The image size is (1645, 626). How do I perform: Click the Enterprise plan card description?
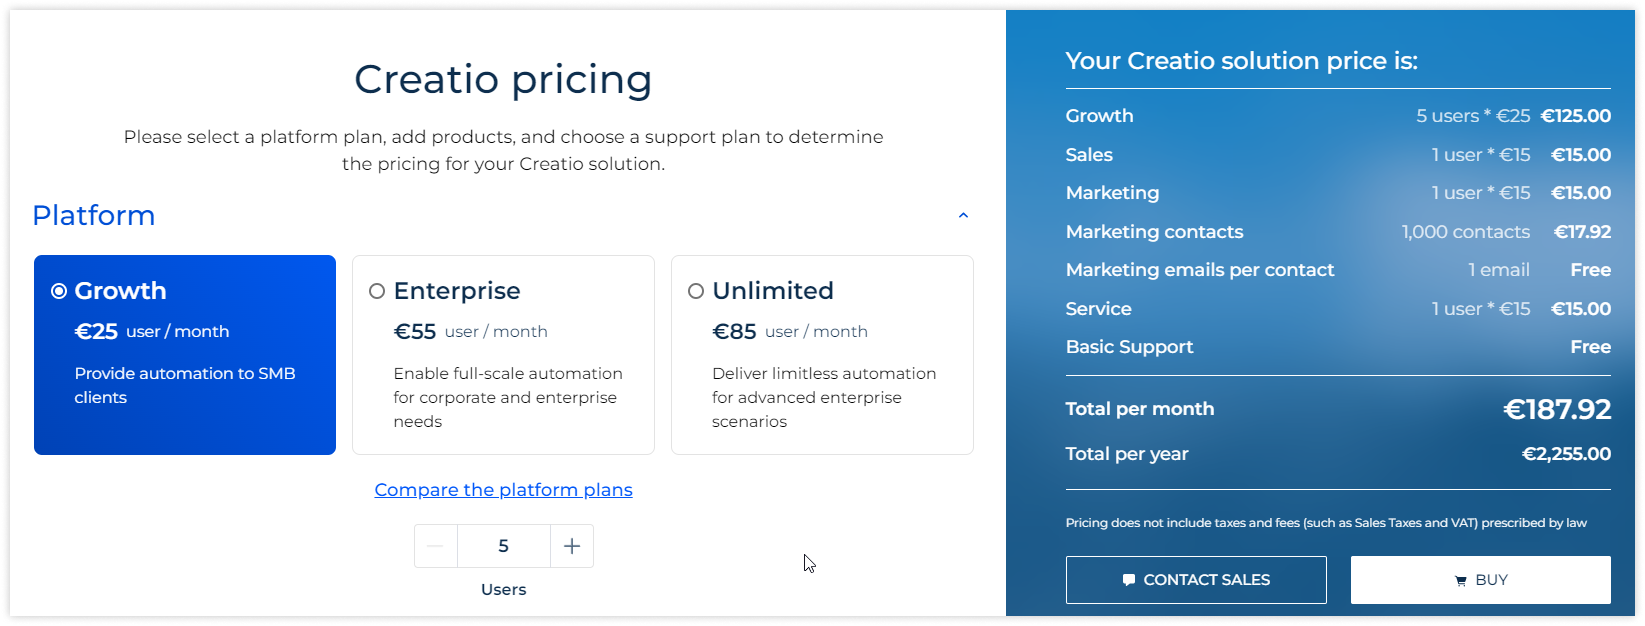click(x=508, y=398)
